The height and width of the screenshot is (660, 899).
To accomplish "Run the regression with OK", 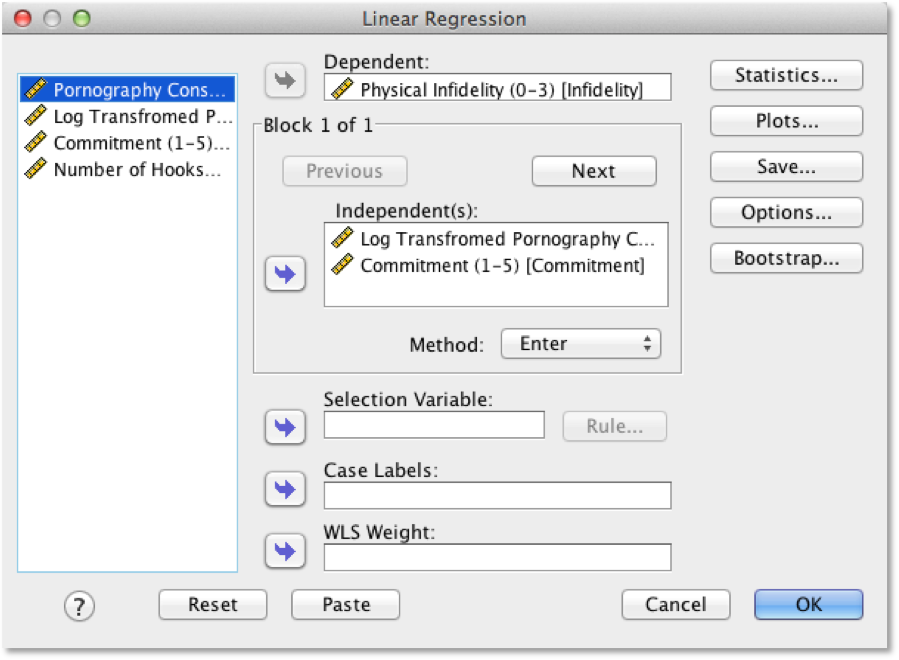I will (x=808, y=604).
